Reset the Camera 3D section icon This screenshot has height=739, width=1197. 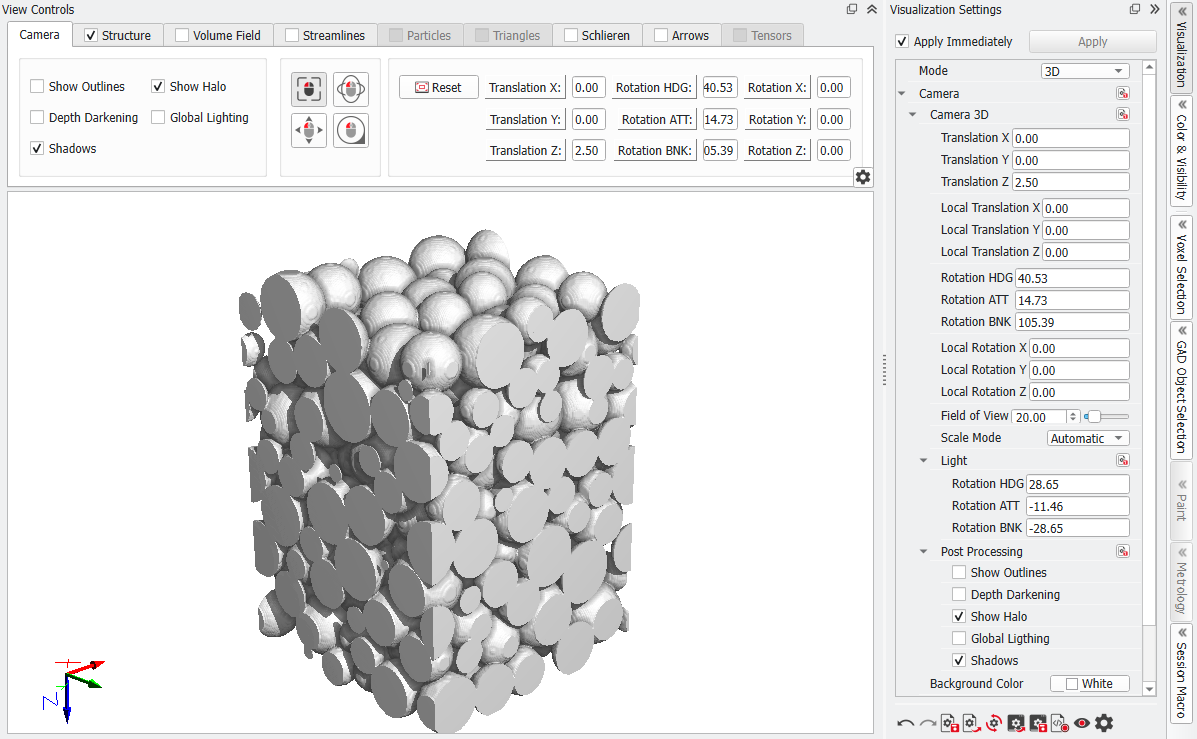coord(1122,115)
